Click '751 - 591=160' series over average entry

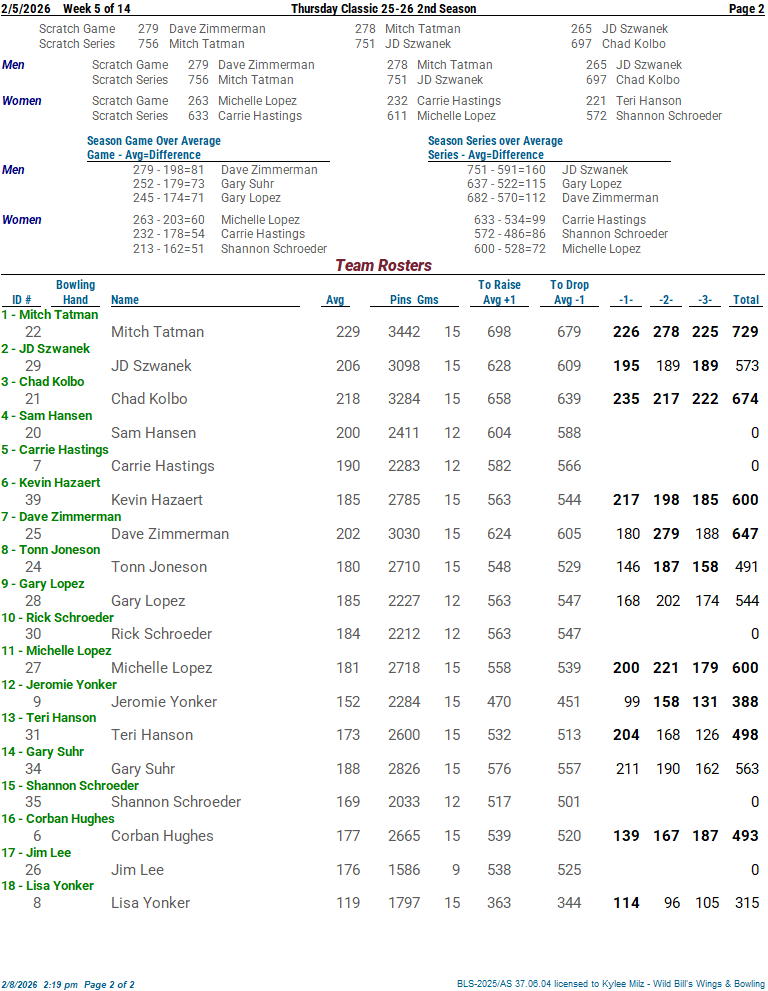point(506,170)
